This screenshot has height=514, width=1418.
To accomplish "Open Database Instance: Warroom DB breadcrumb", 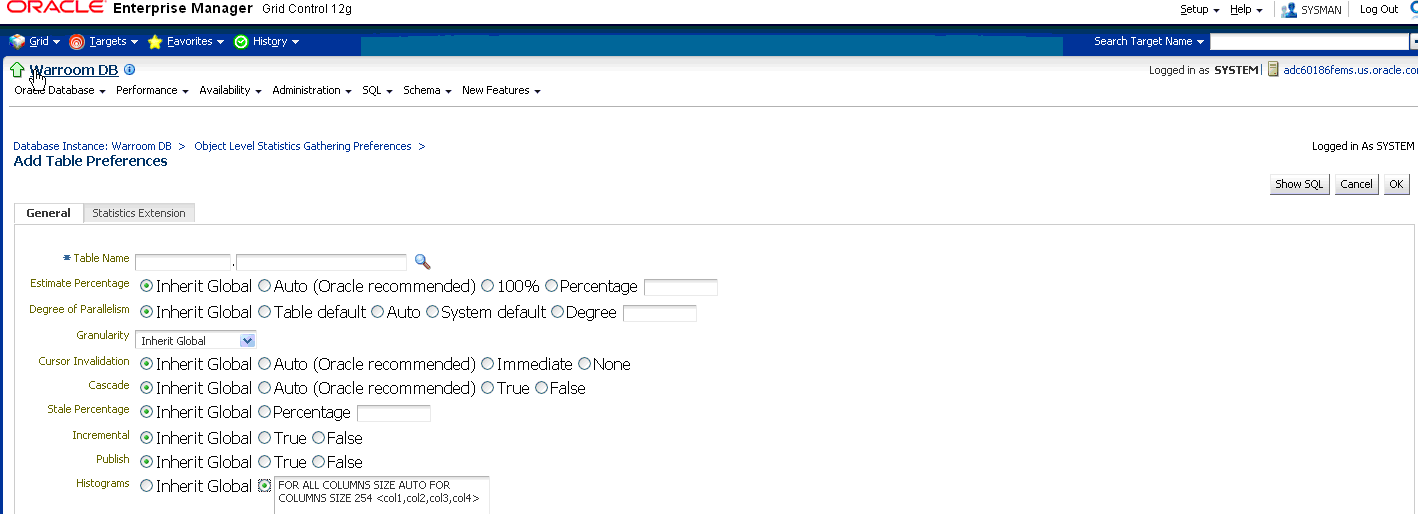I will [x=92, y=146].
